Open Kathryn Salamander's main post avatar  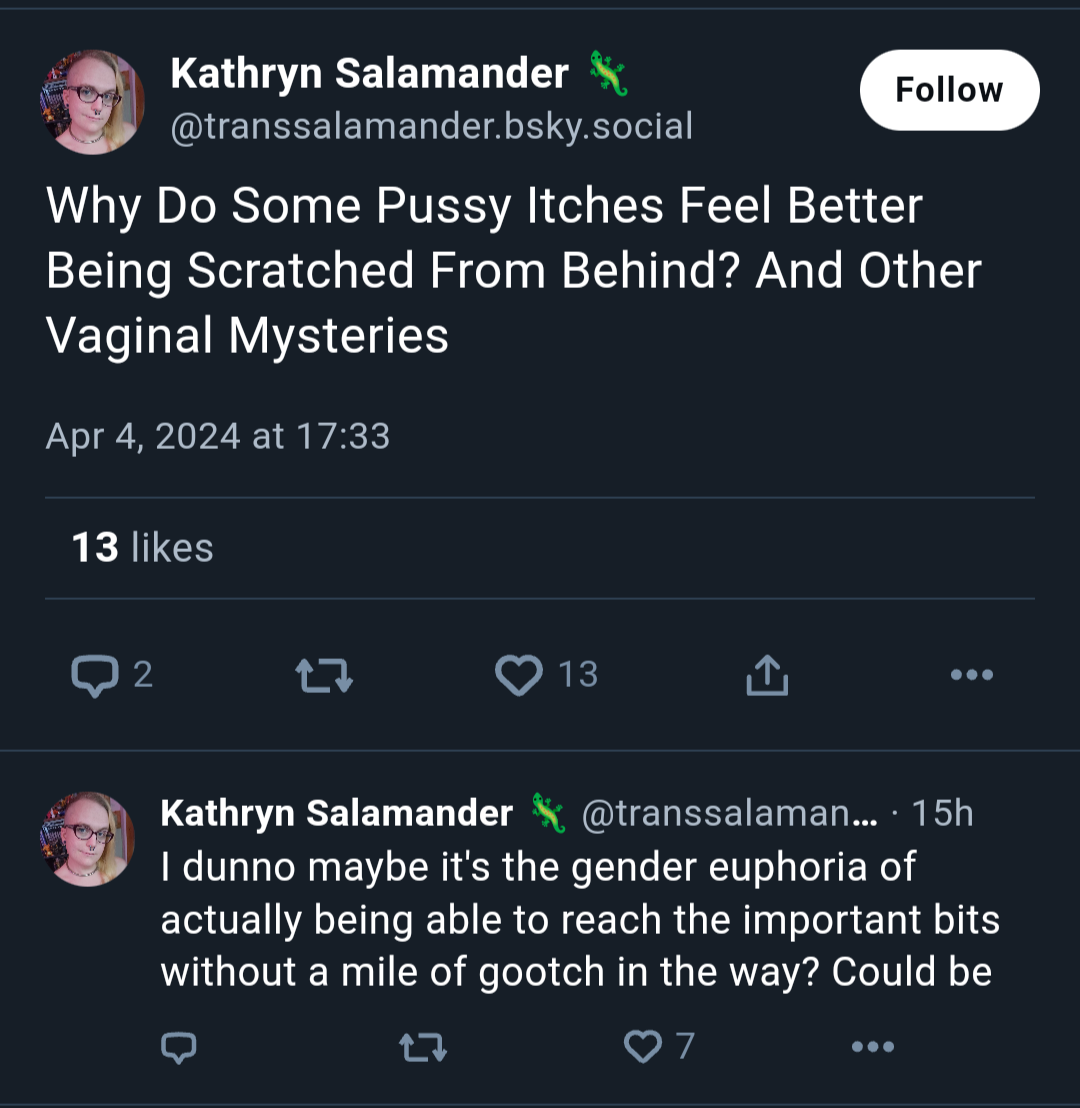(x=92, y=102)
